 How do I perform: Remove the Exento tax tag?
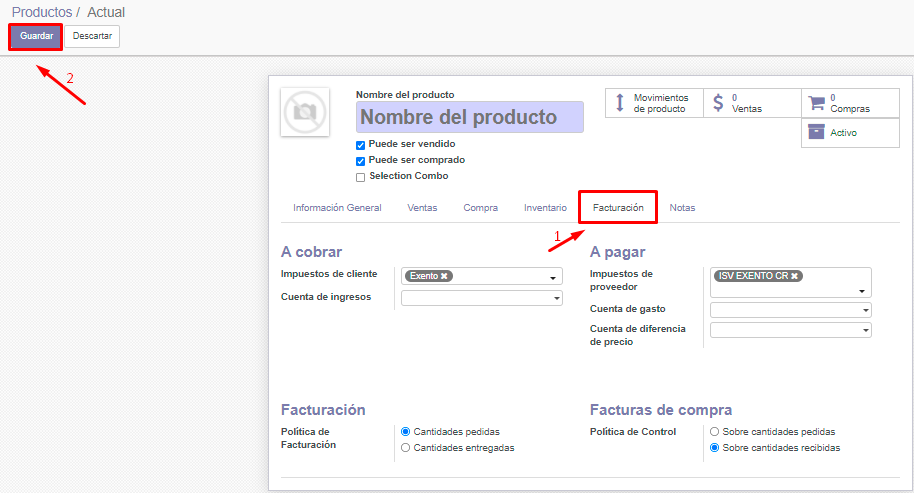point(444,276)
